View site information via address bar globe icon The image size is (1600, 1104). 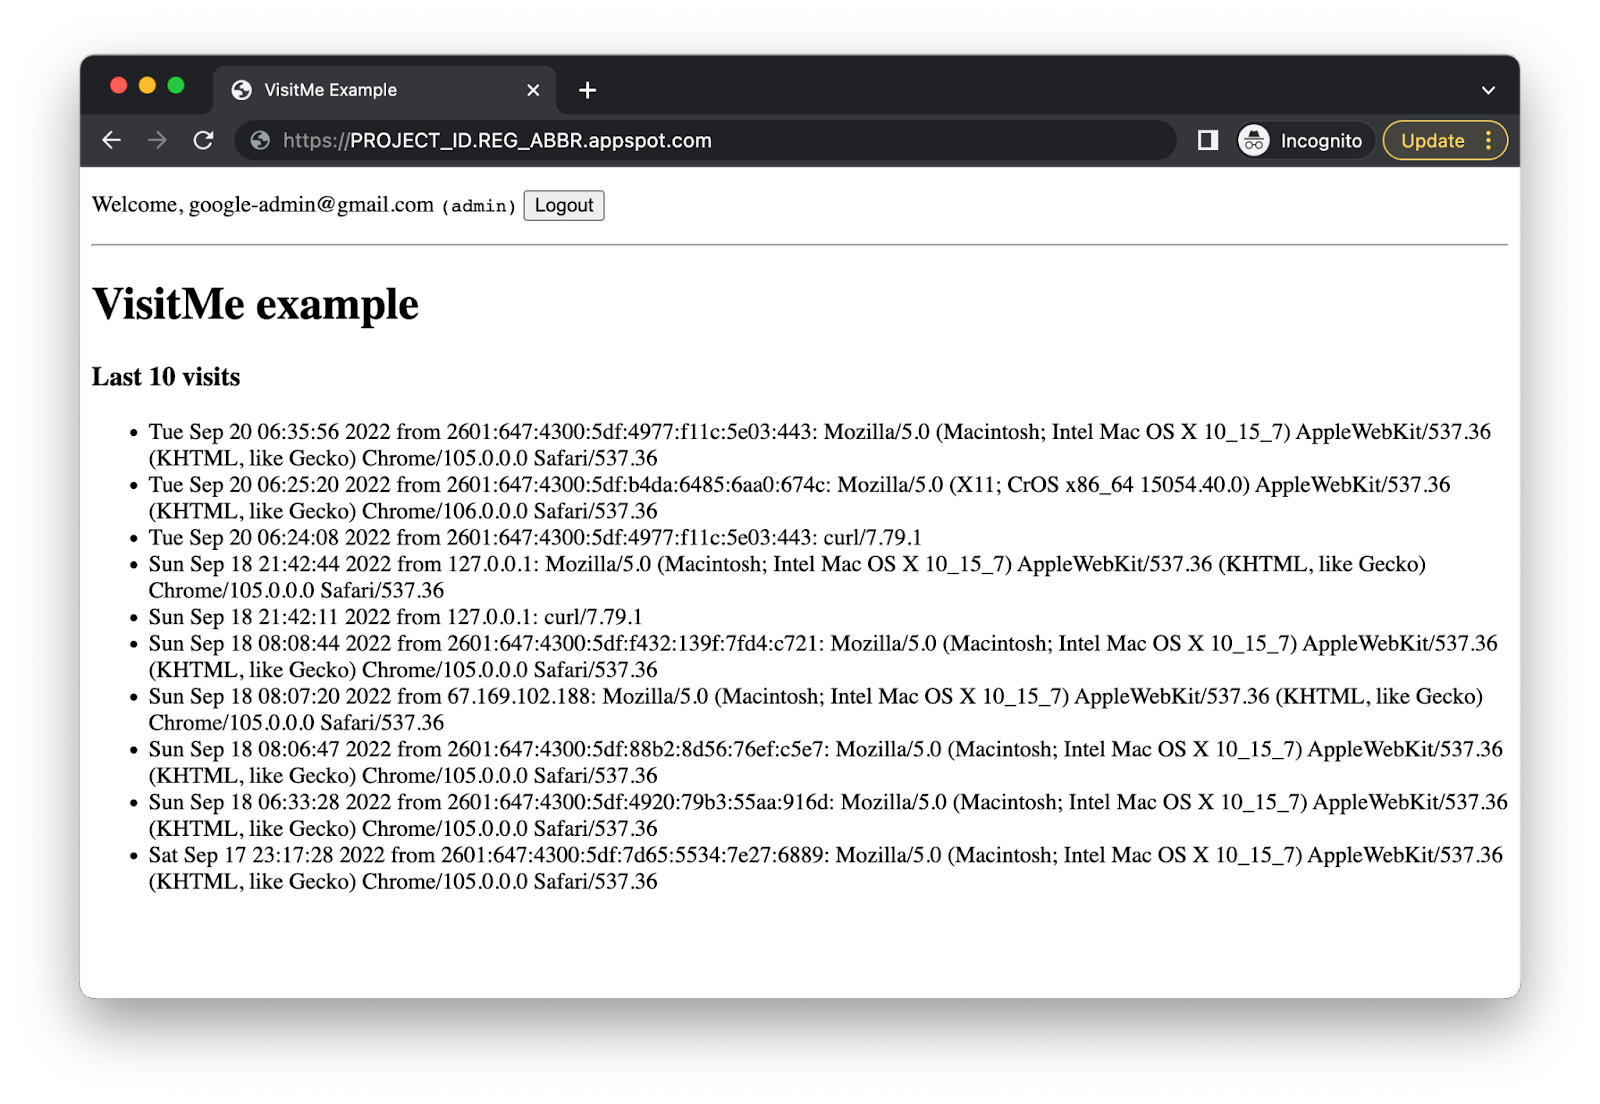[260, 141]
